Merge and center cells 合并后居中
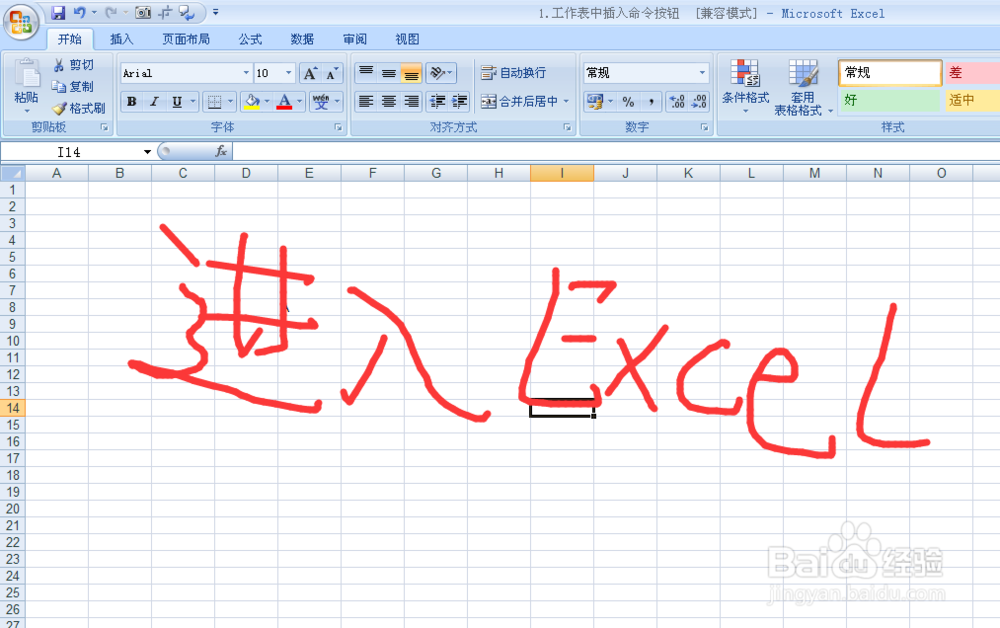Screen dimensions: 1000x628 point(519,101)
